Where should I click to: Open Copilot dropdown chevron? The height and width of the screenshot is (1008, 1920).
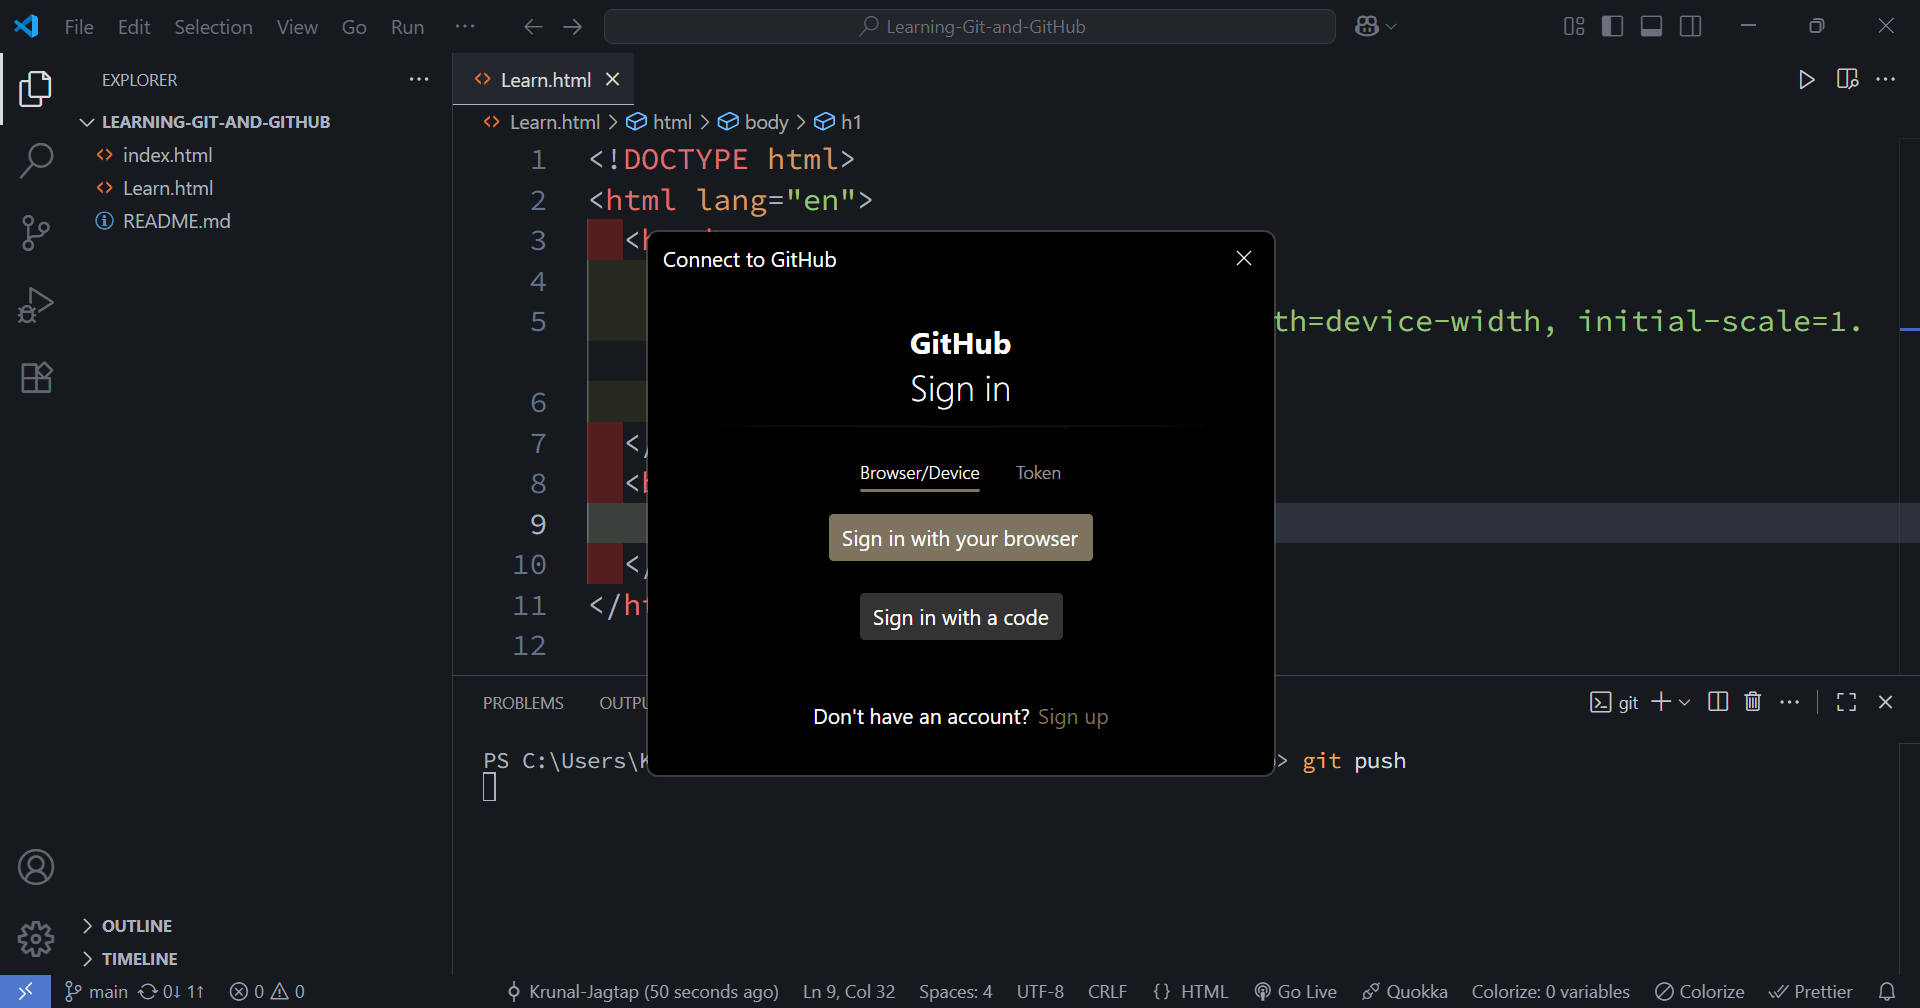(x=1391, y=27)
